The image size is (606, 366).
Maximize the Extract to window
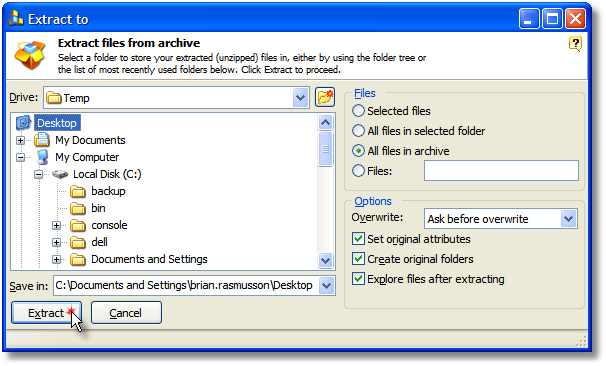point(552,19)
